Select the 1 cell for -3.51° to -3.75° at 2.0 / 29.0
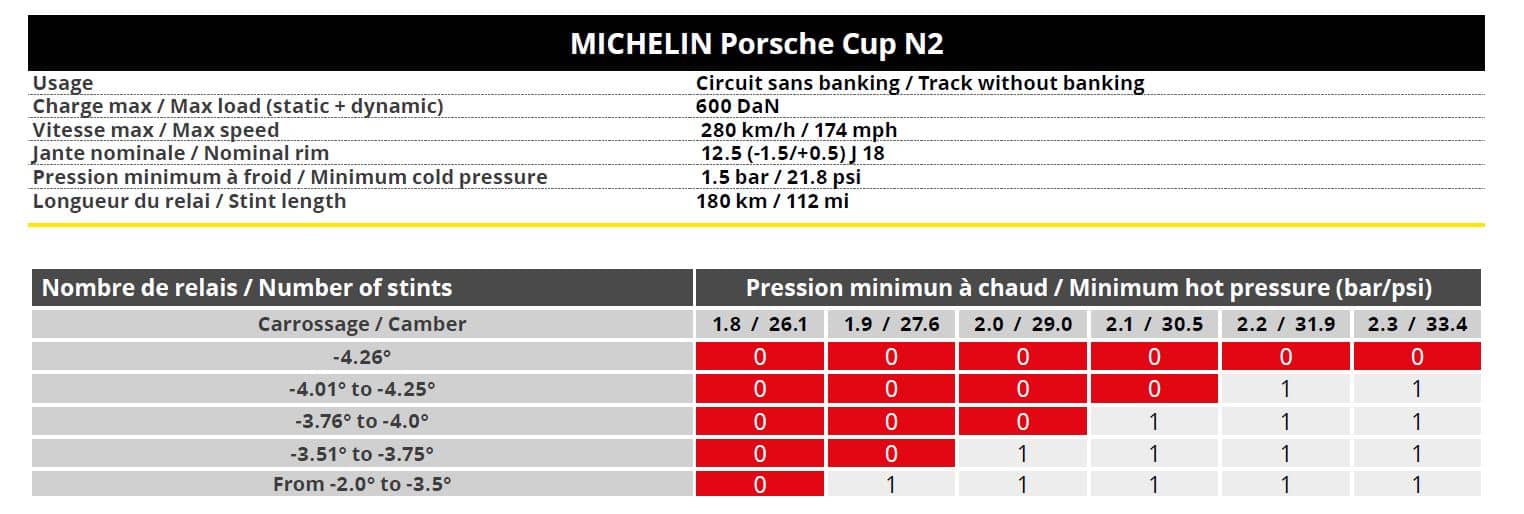Viewport: 1524px width, 514px height. tap(1022, 453)
